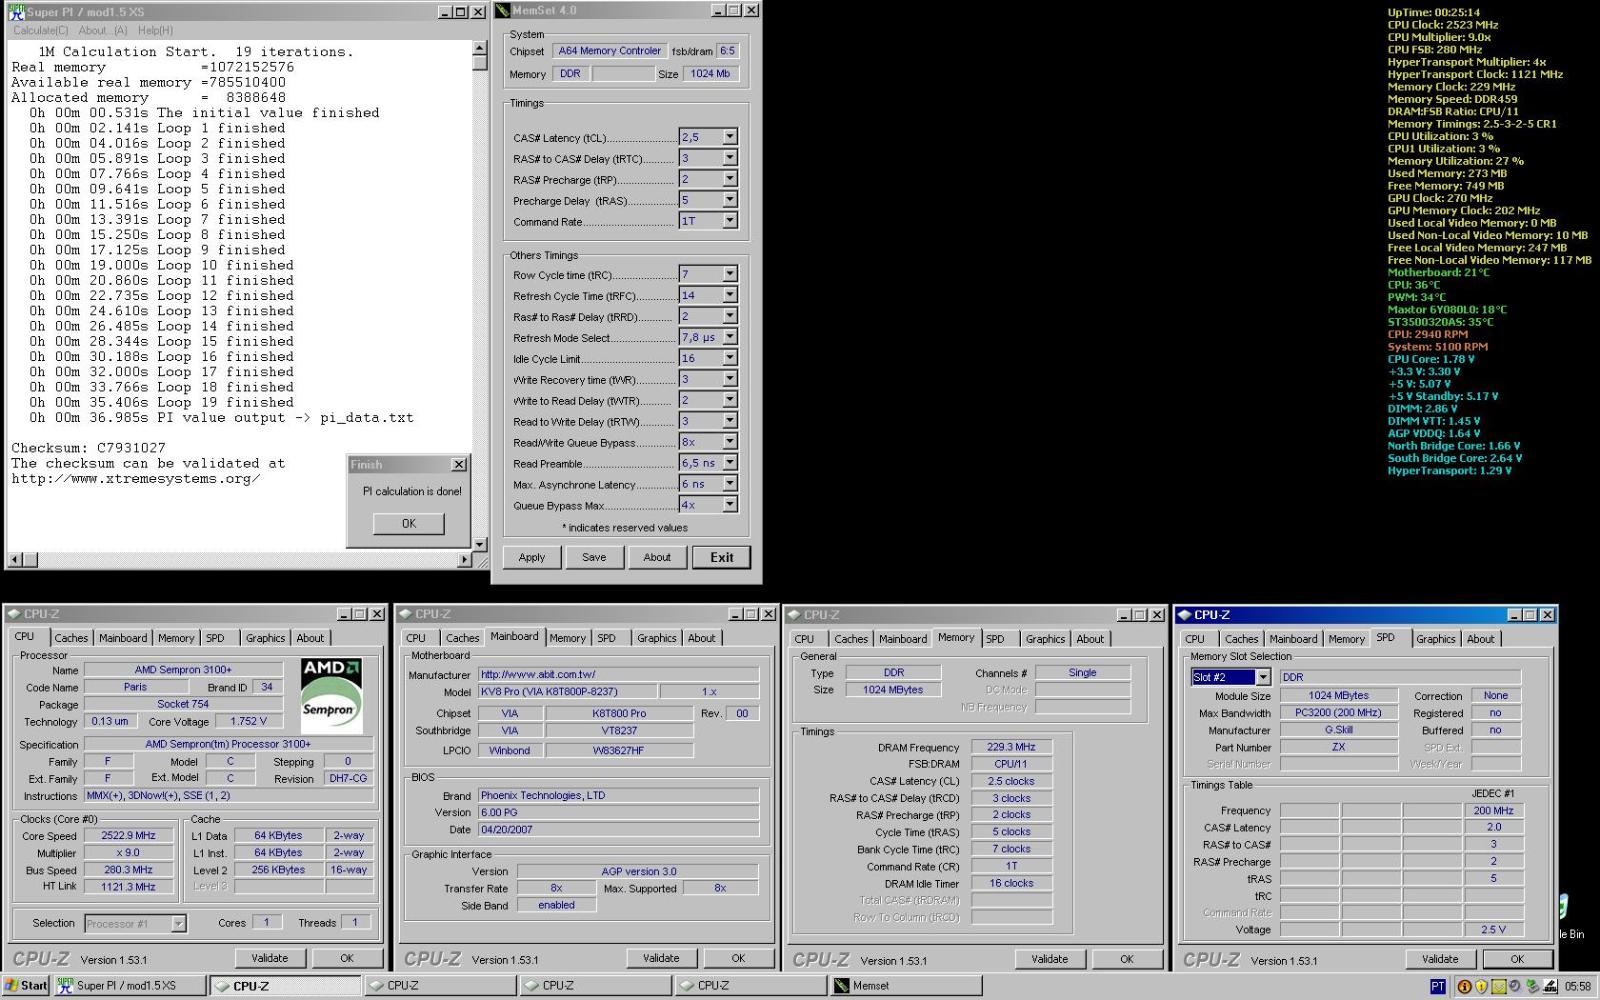Switch to Memory tab in CPU-Z SPD window
The width and height of the screenshot is (1600, 1000).
click(1346, 639)
